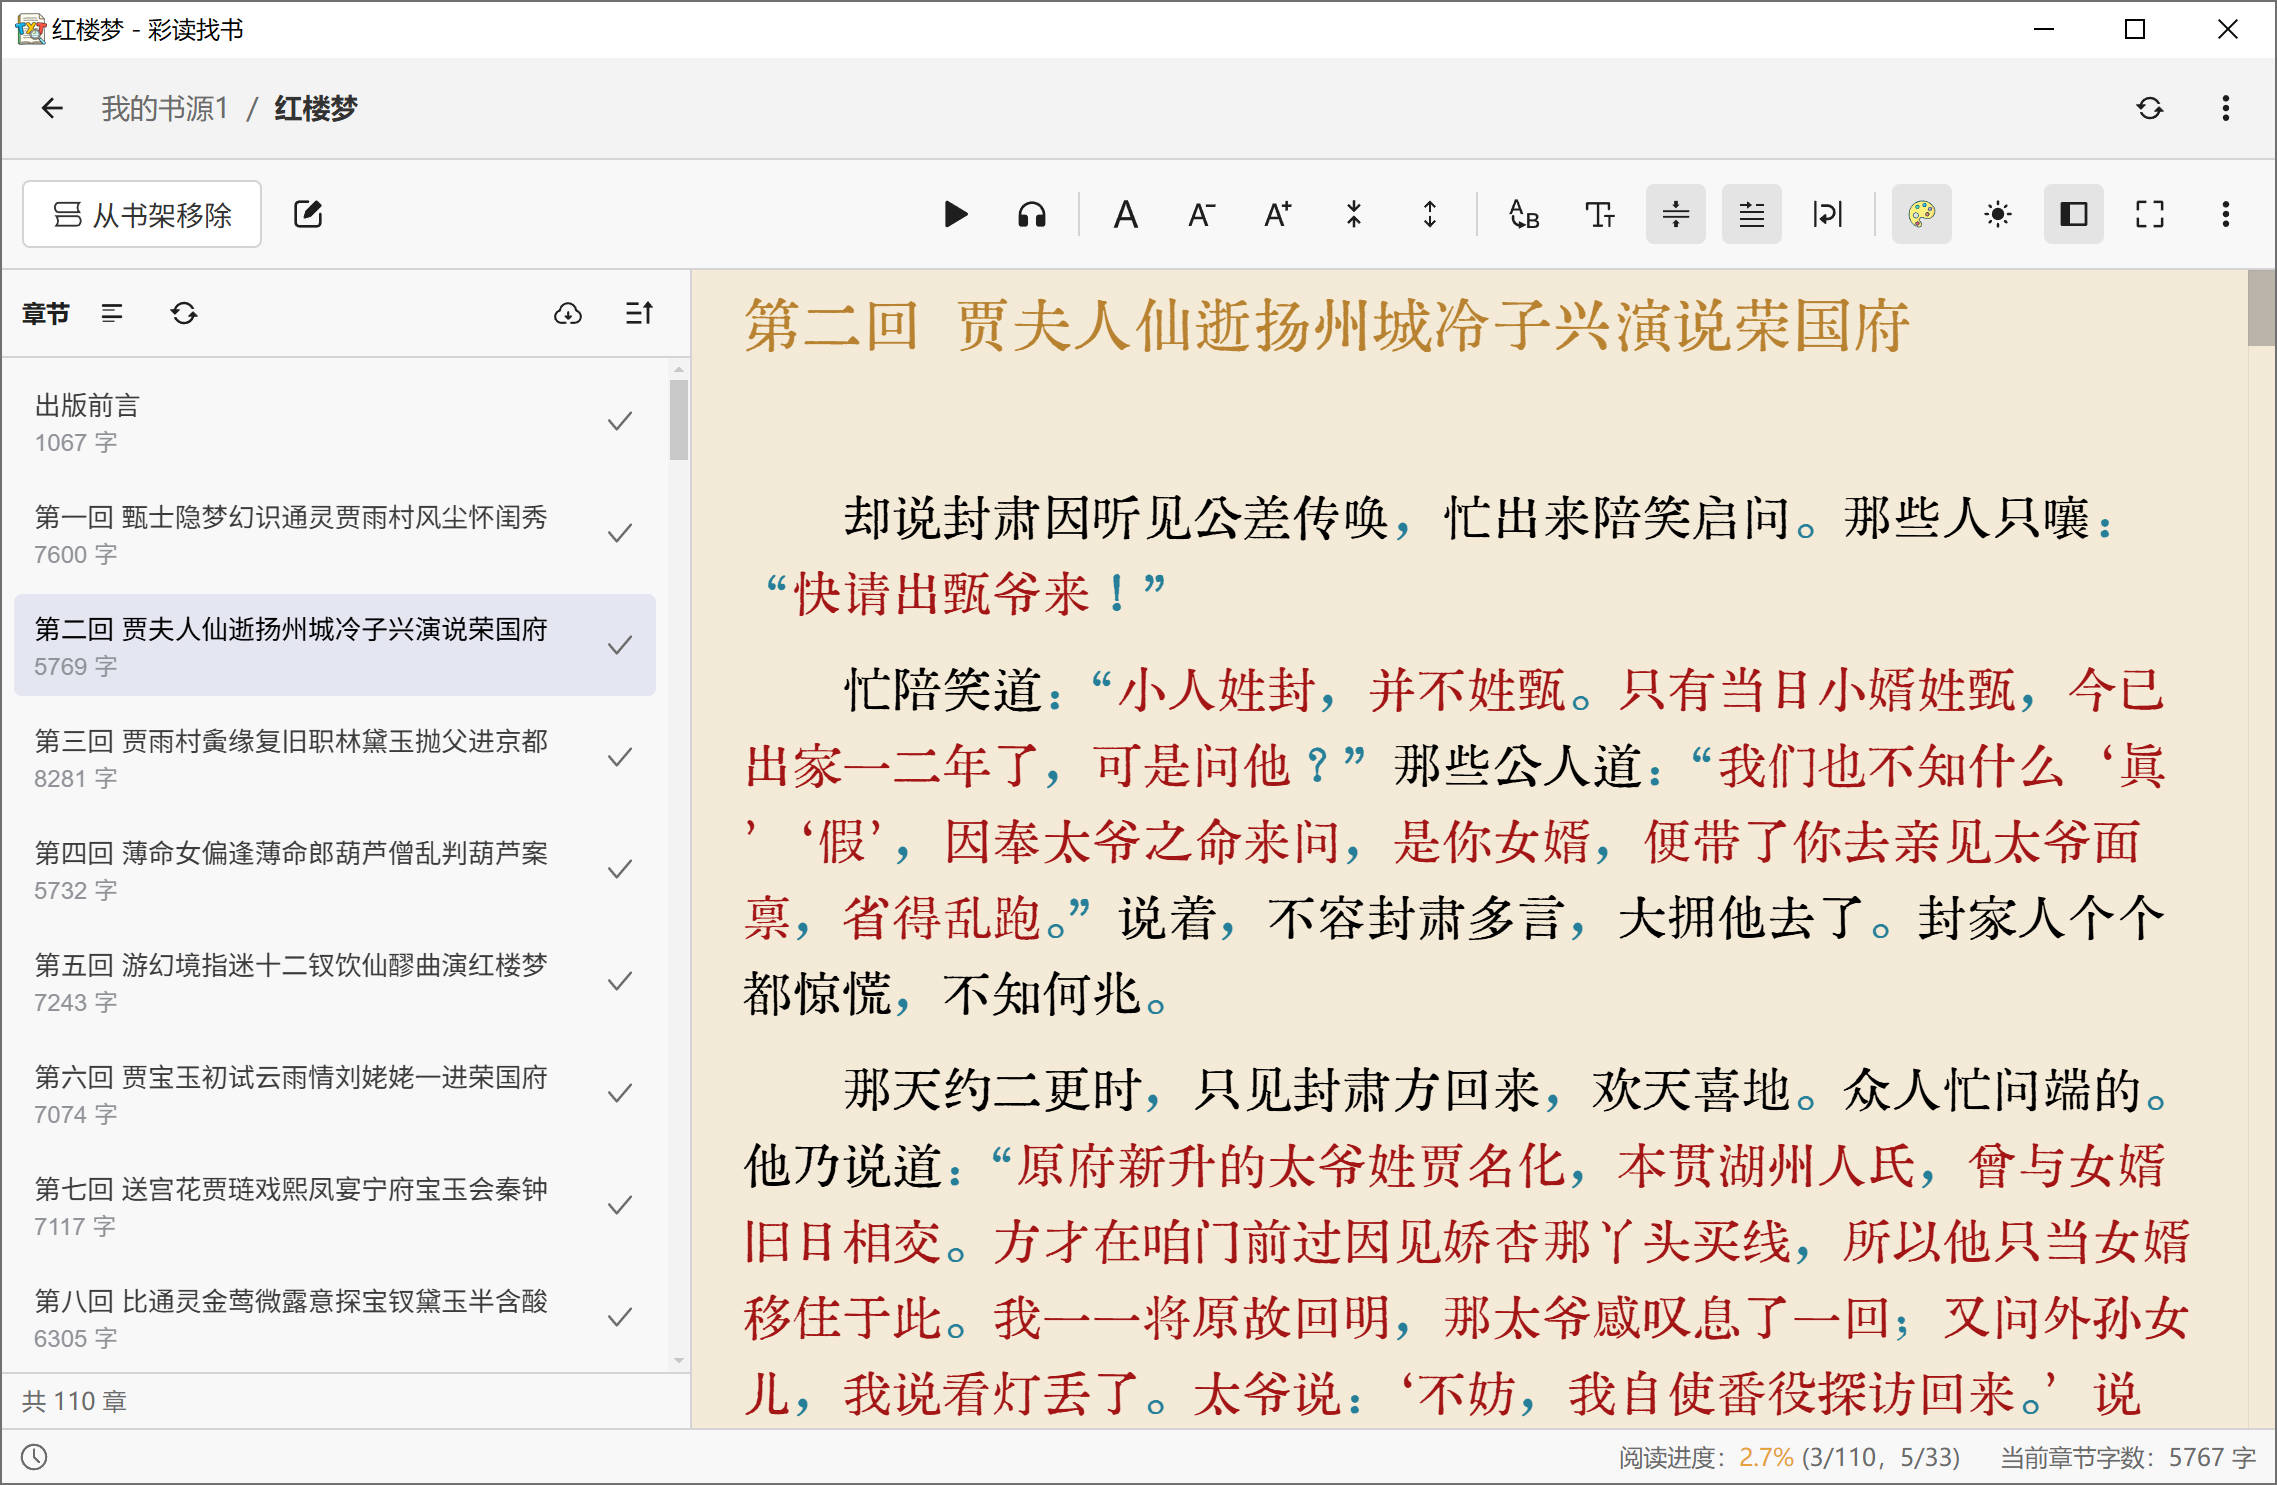Click the refresh icon in the header bar
The height and width of the screenshot is (1485, 2277).
(x=2149, y=108)
